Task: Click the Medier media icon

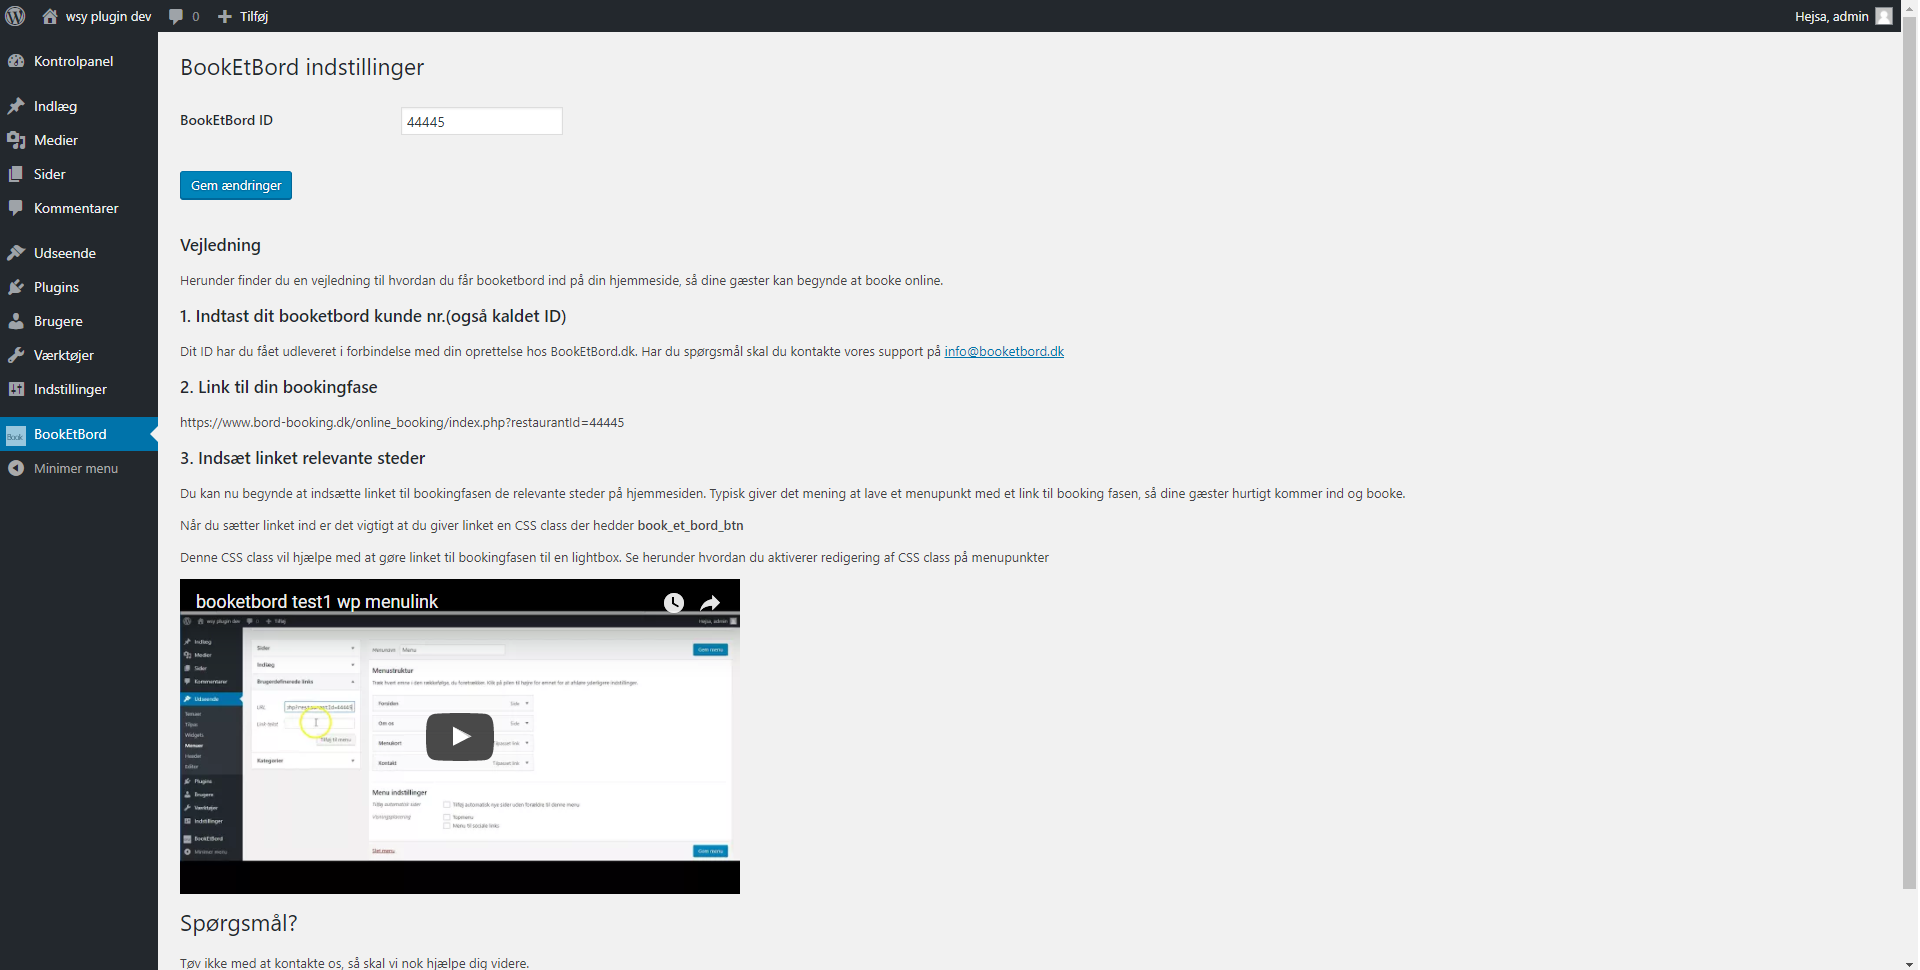Action: 16,140
